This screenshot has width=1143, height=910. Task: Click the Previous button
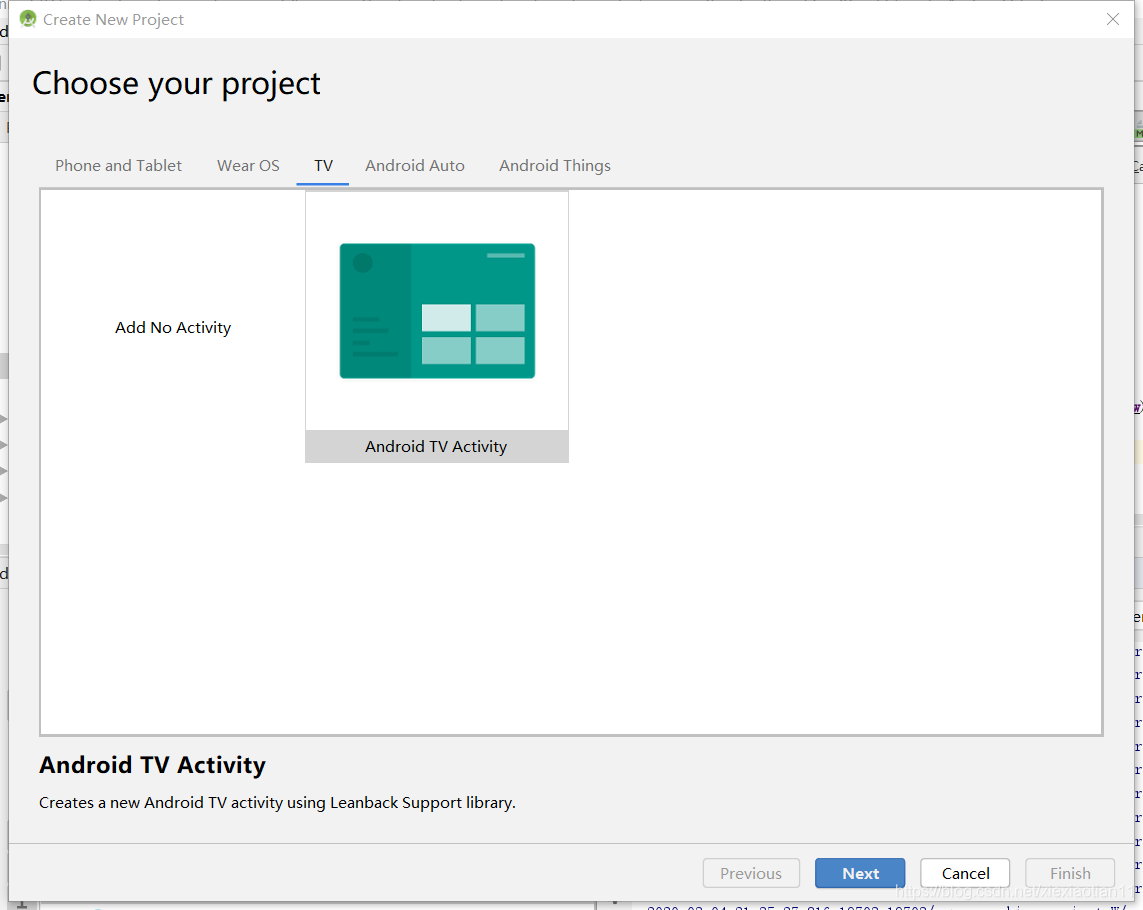[x=751, y=873]
